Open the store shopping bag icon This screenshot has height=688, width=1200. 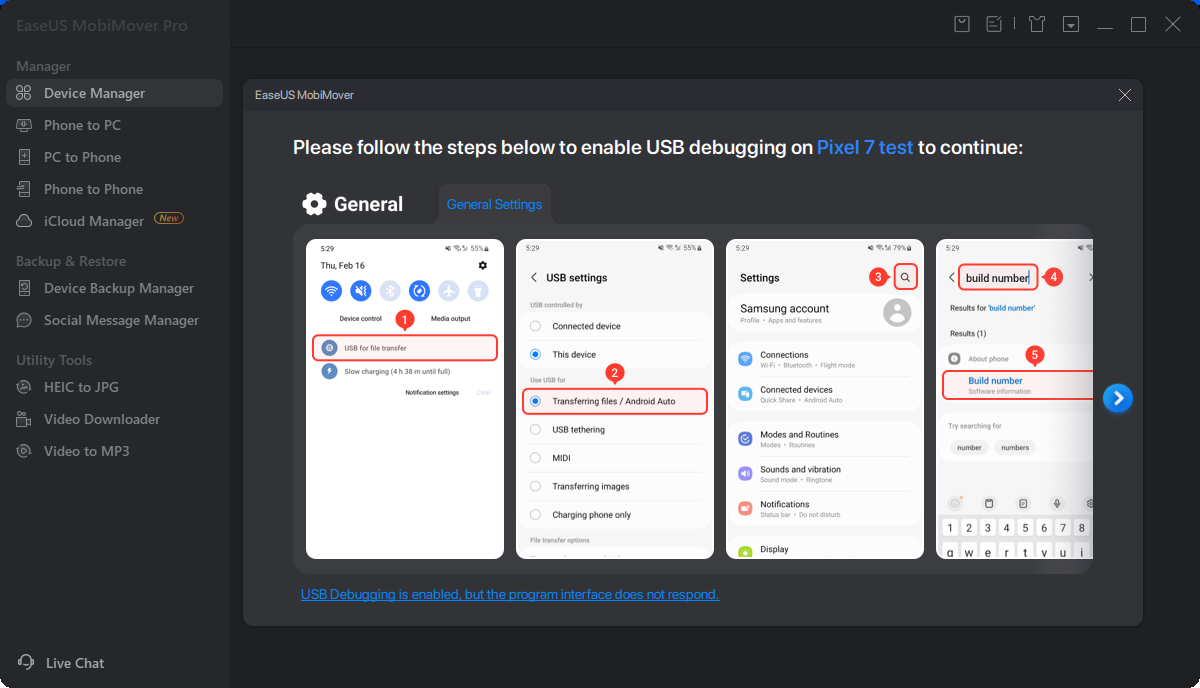962,24
